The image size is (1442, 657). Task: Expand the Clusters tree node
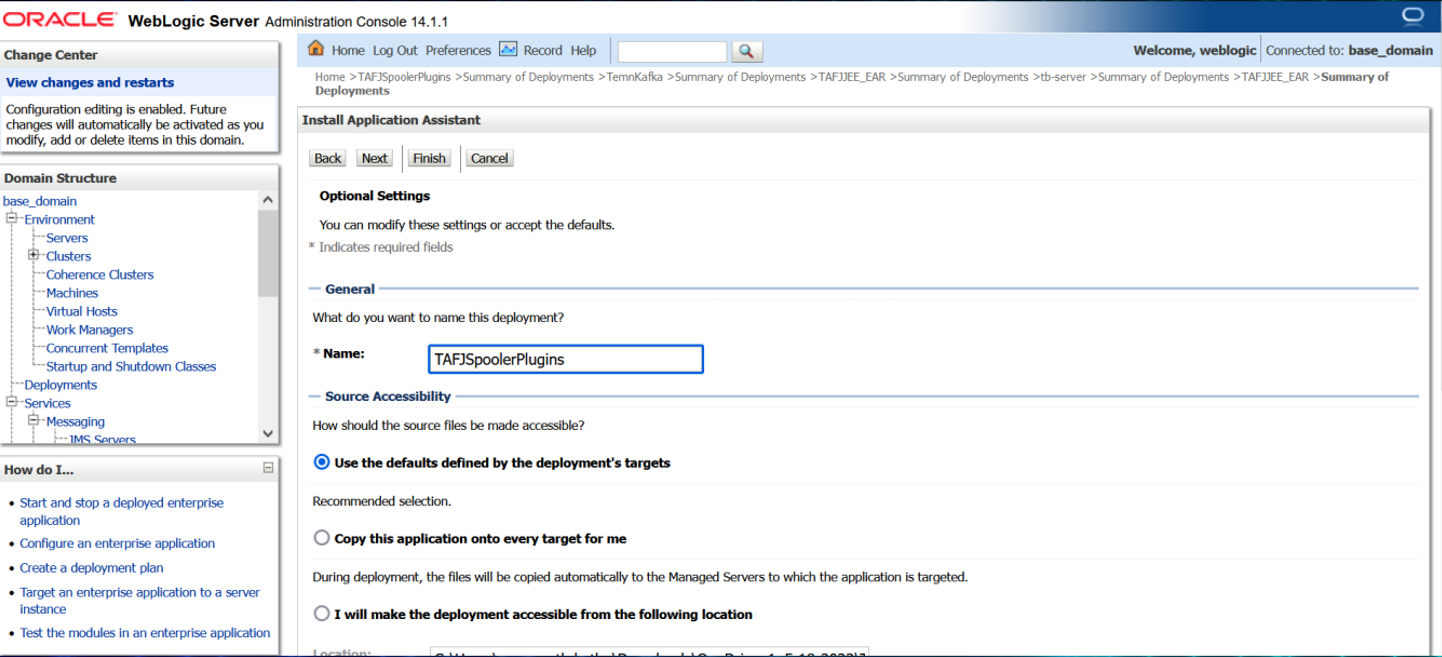[33, 256]
